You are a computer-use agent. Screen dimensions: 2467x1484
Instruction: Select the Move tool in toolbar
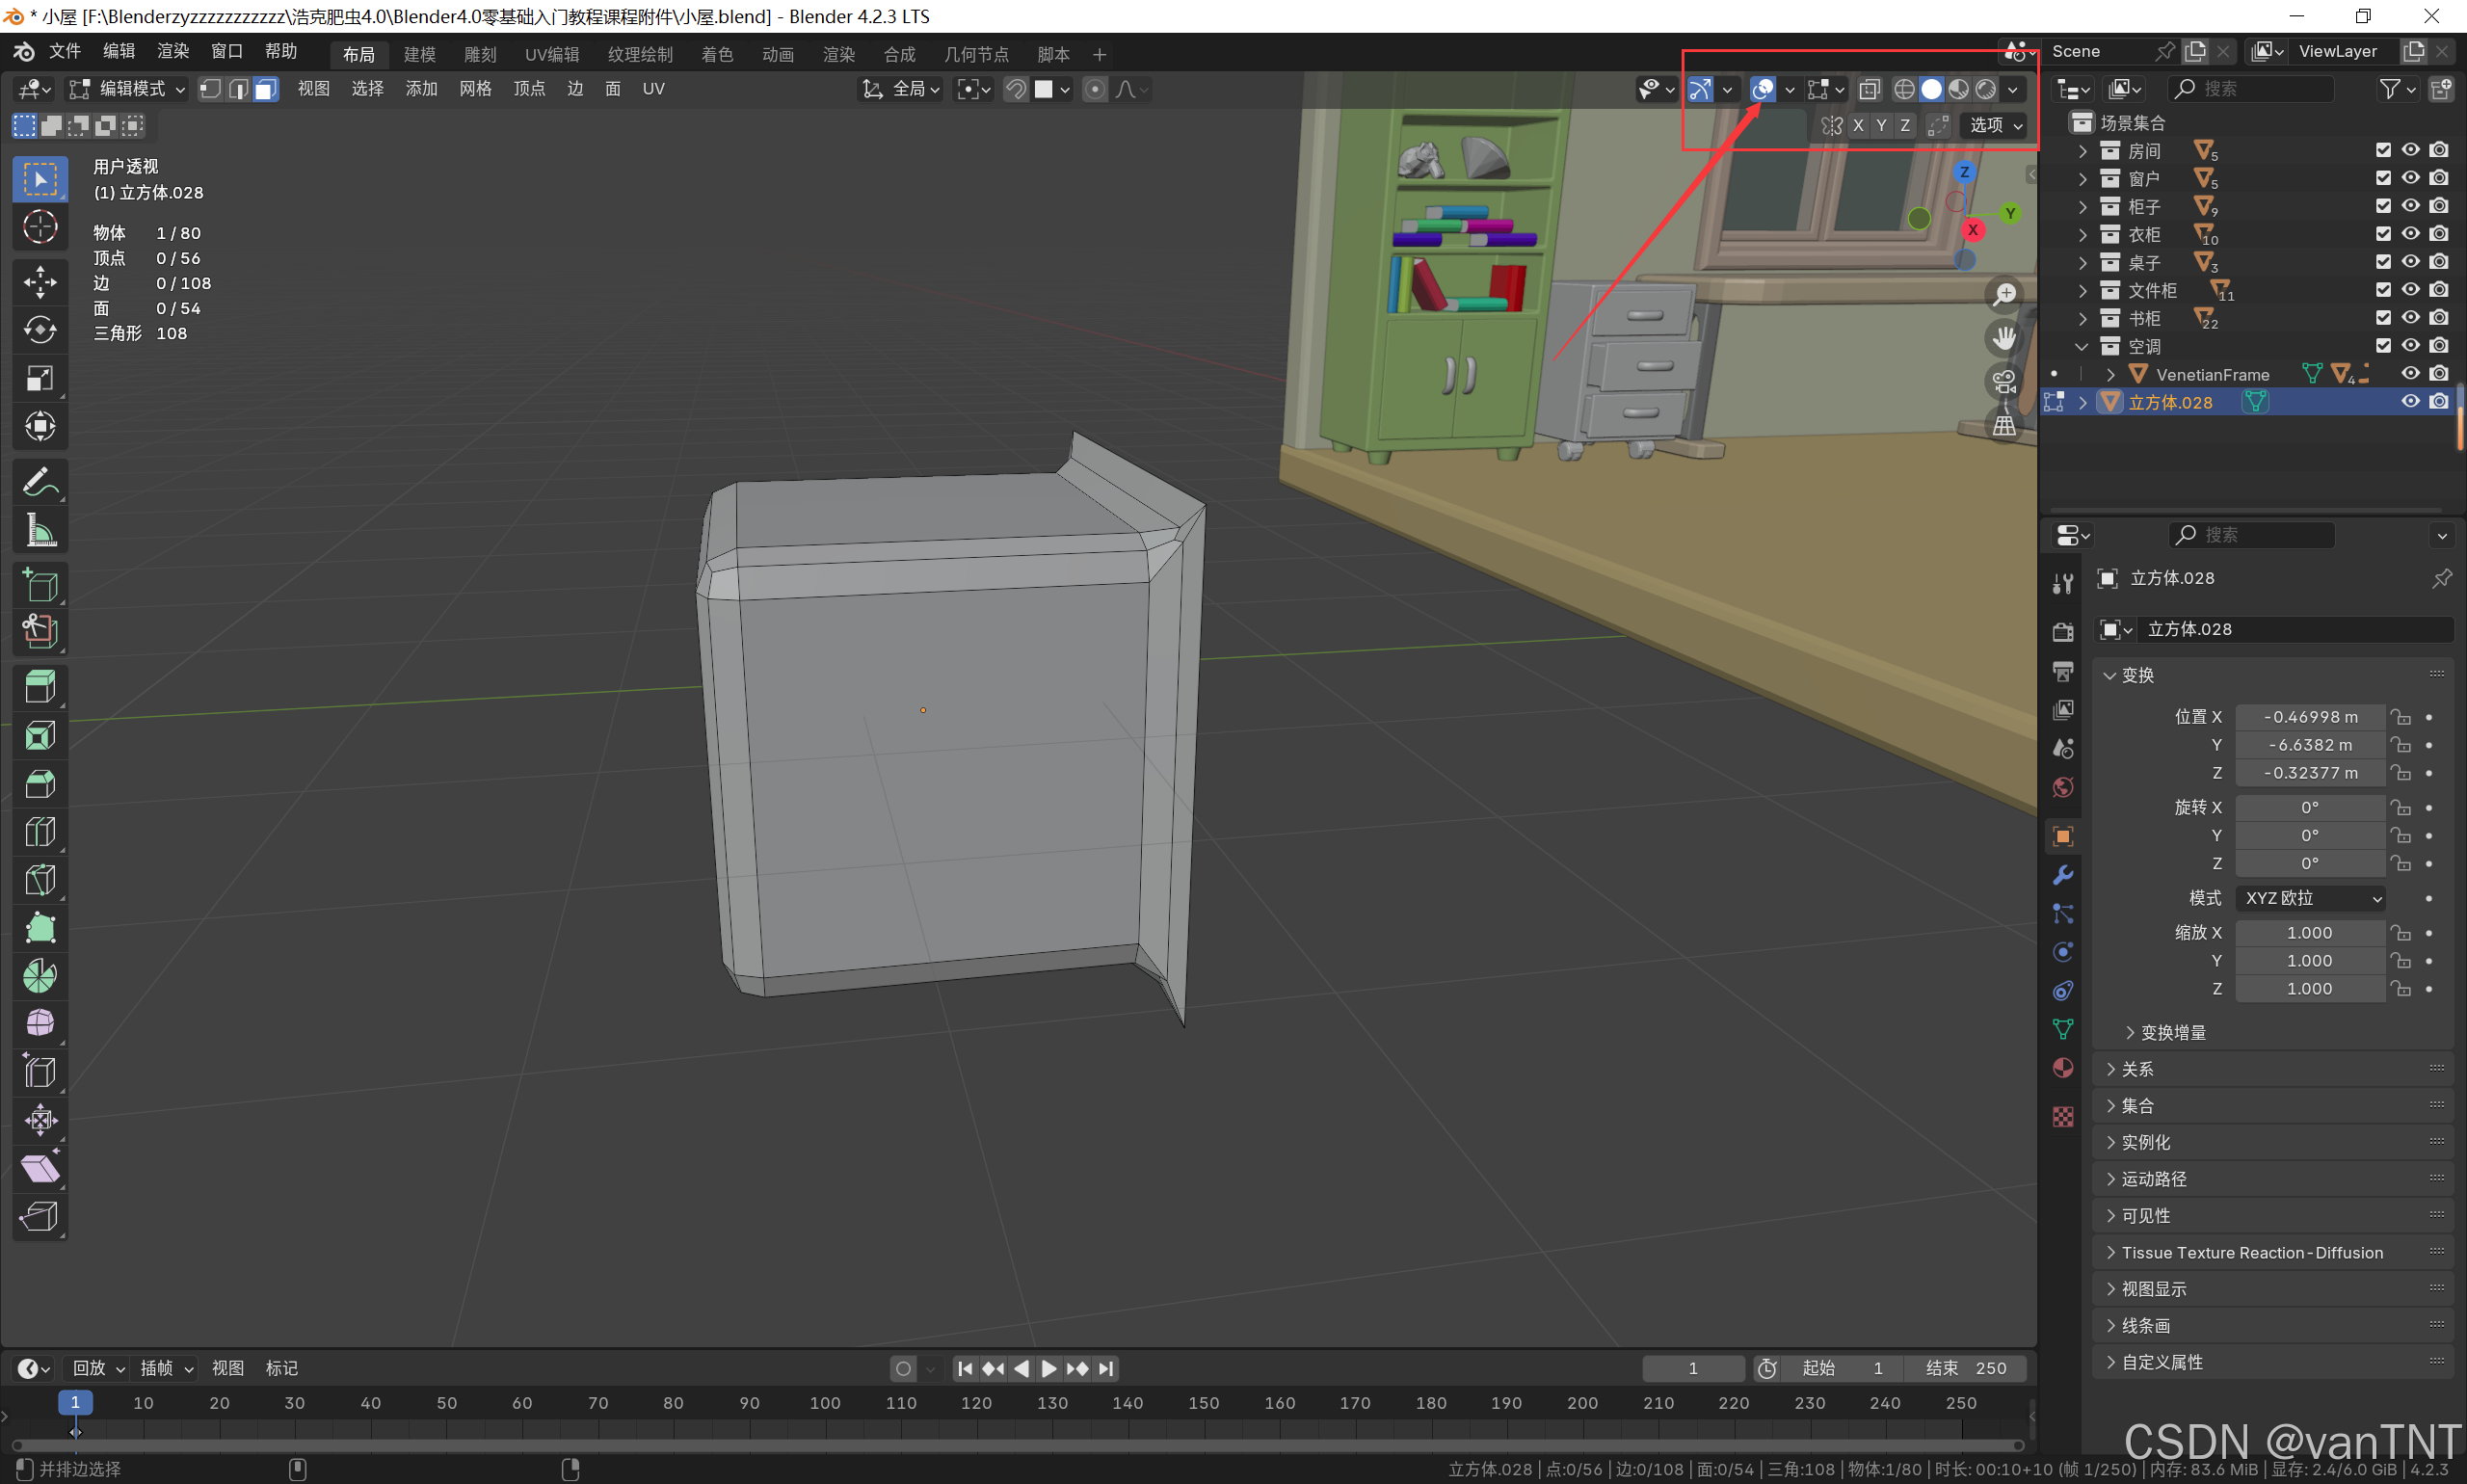(40, 281)
